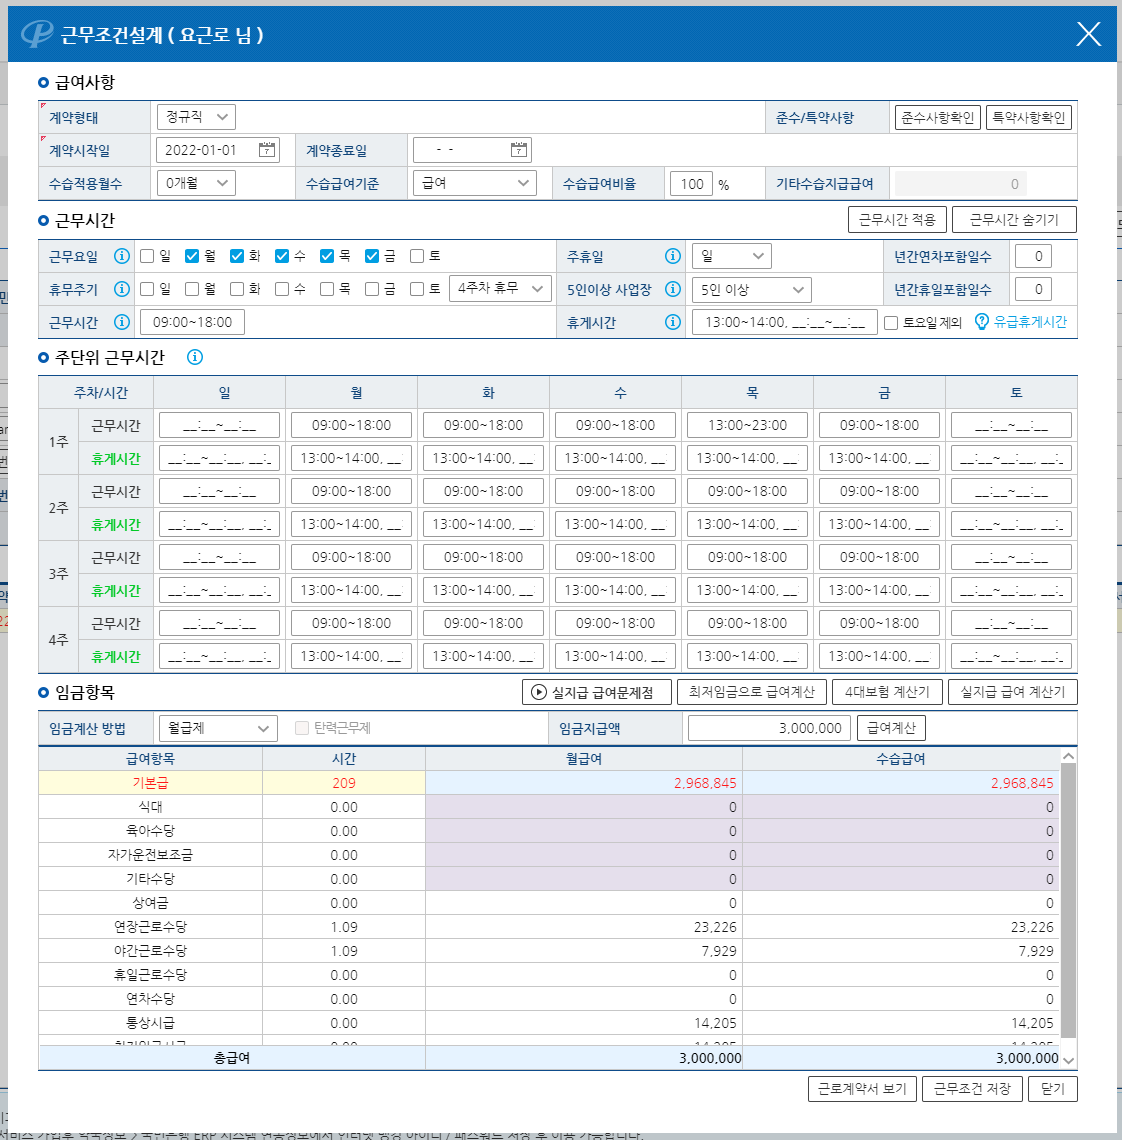Toggle the 토요일 제외 checkbox
Screen dimensions: 1122x1140
point(891,323)
